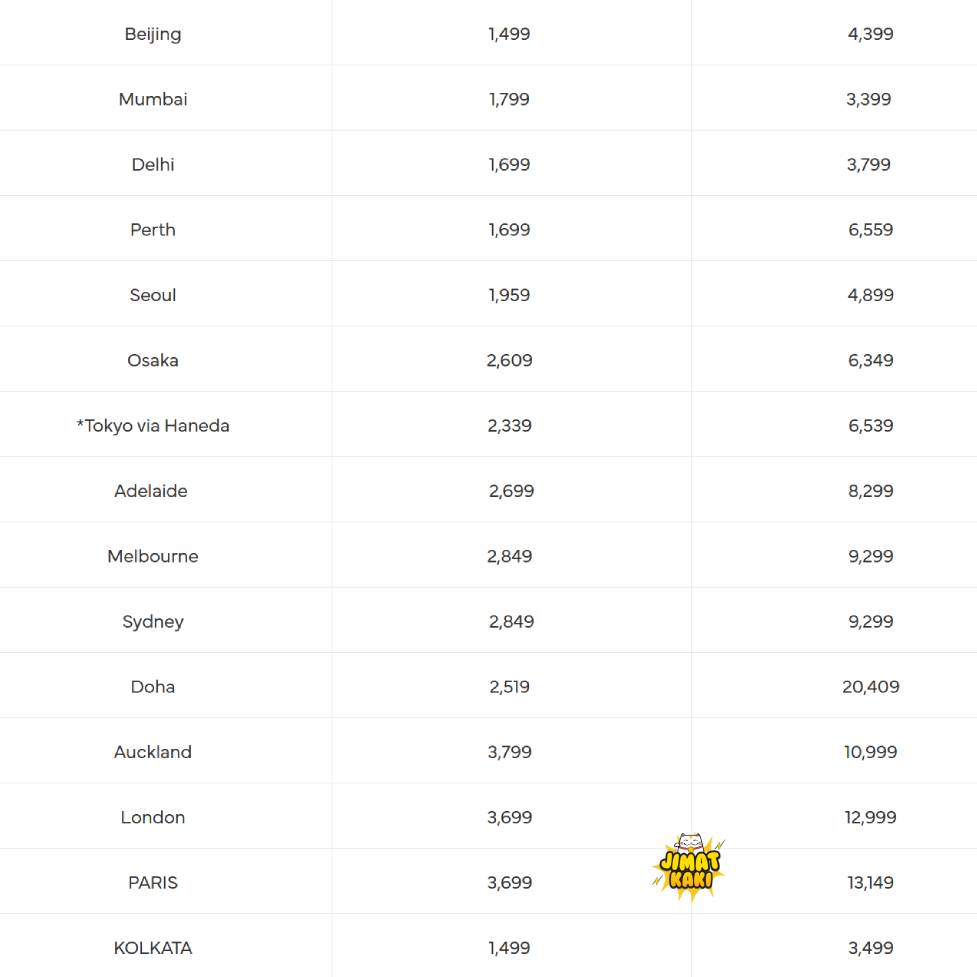Select the Doha row label
This screenshot has height=977, width=977.
(153, 687)
